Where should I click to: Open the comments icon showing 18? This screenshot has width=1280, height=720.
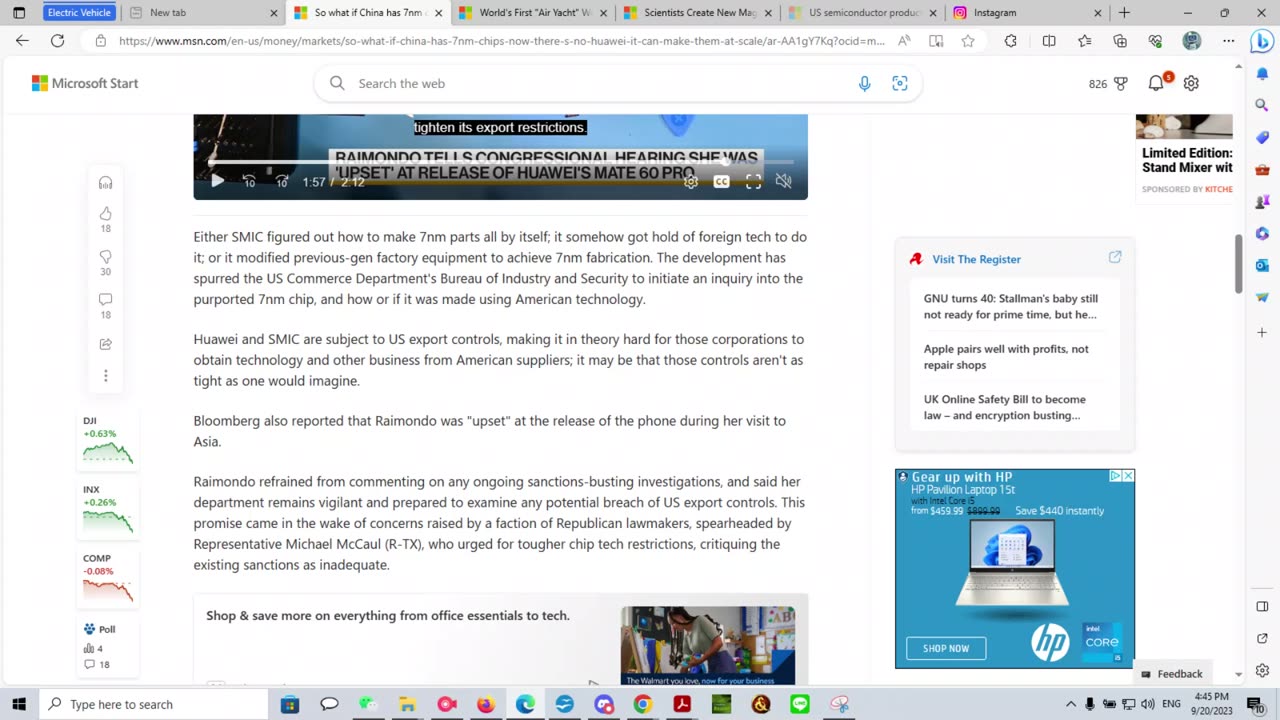[105, 300]
